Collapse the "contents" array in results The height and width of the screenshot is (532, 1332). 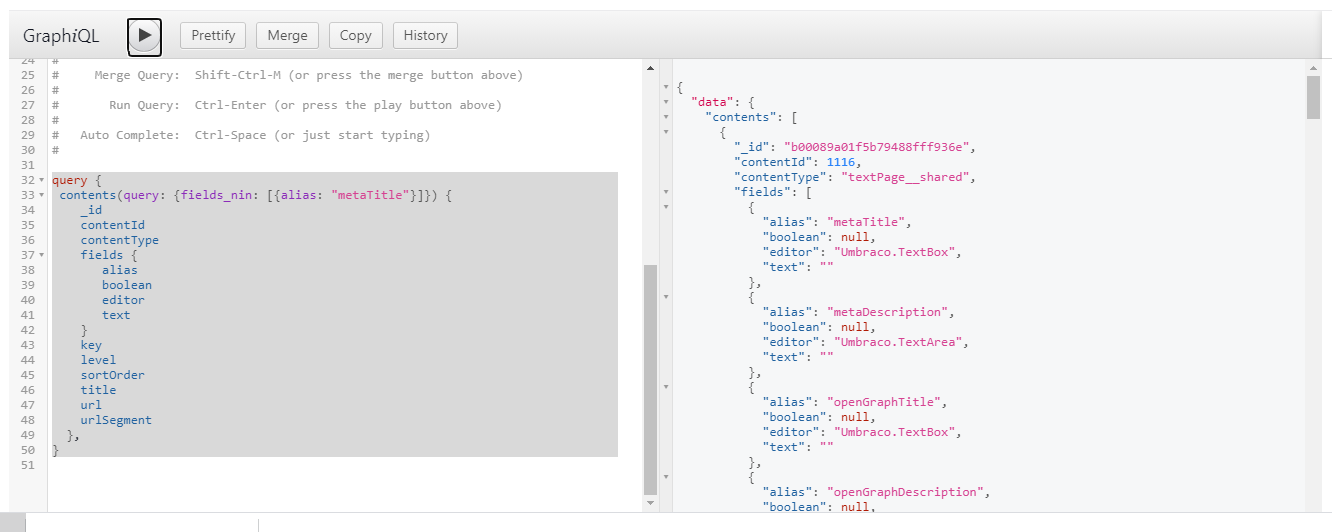(665, 117)
